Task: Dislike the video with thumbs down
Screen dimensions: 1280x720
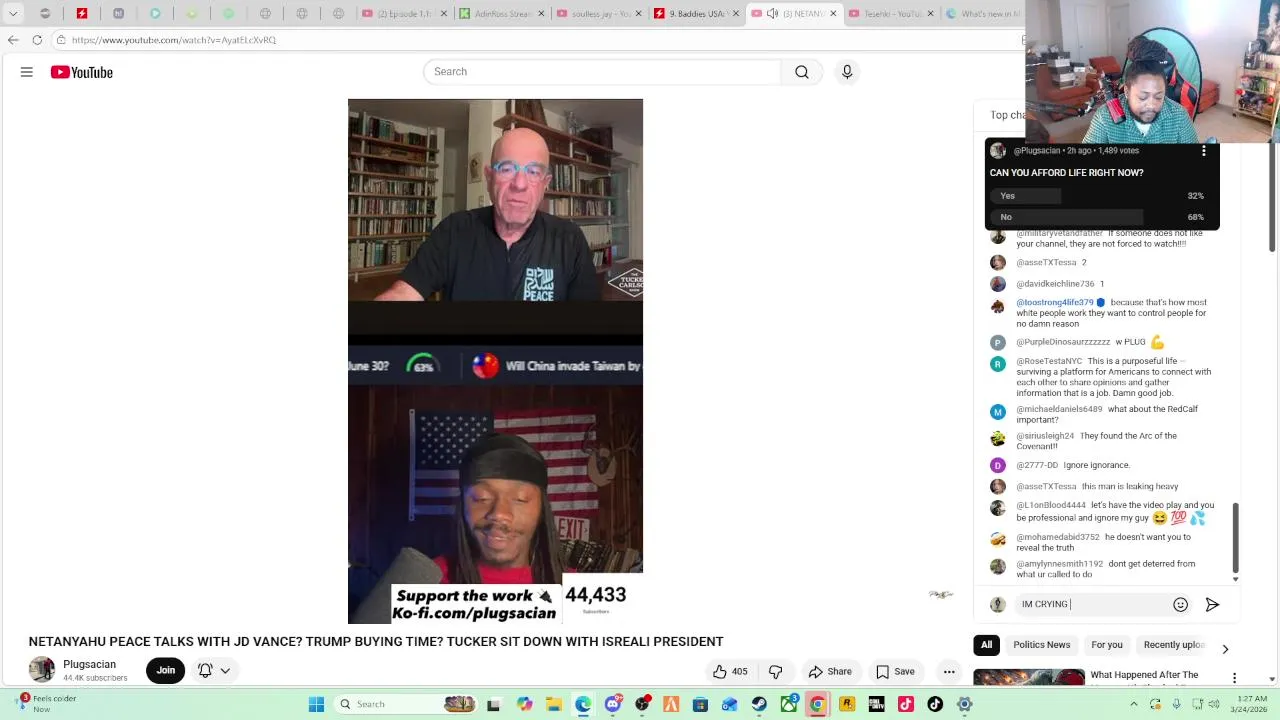Action: 775,672
